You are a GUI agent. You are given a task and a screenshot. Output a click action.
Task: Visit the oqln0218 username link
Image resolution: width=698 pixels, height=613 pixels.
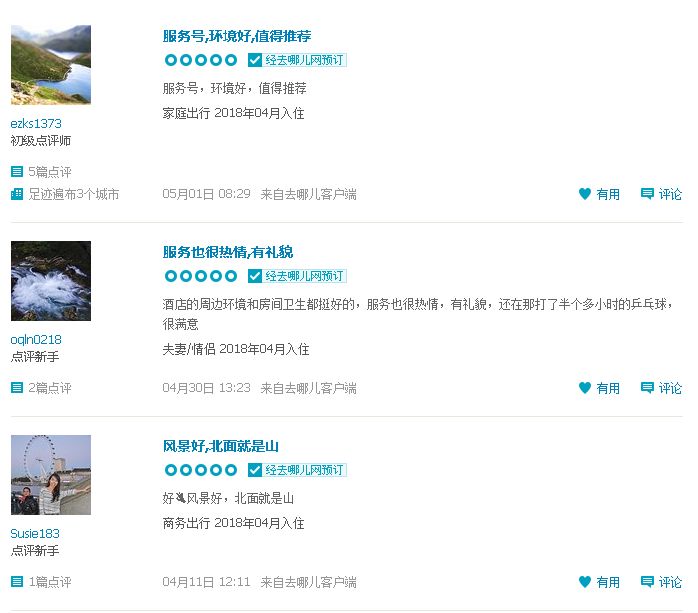pyautogui.click(x=36, y=340)
